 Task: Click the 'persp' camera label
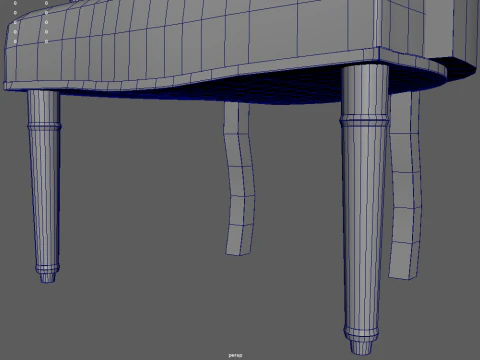tap(235, 355)
